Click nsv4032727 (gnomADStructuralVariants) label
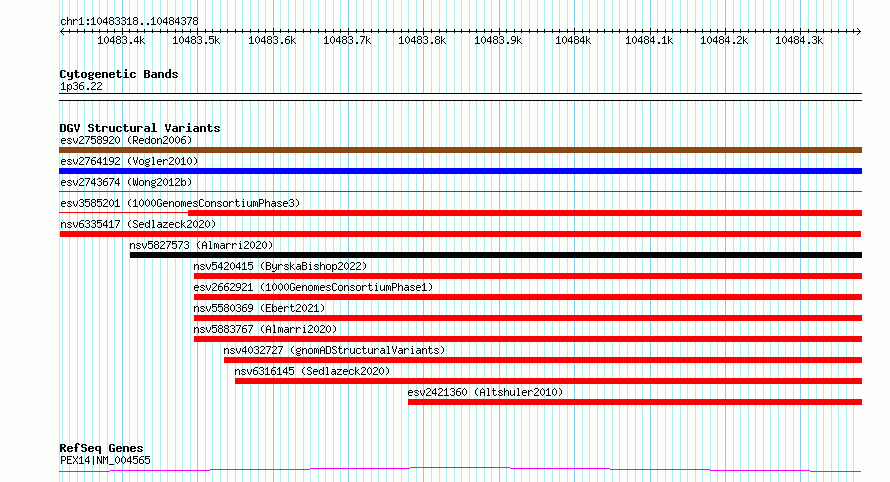 pos(334,350)
